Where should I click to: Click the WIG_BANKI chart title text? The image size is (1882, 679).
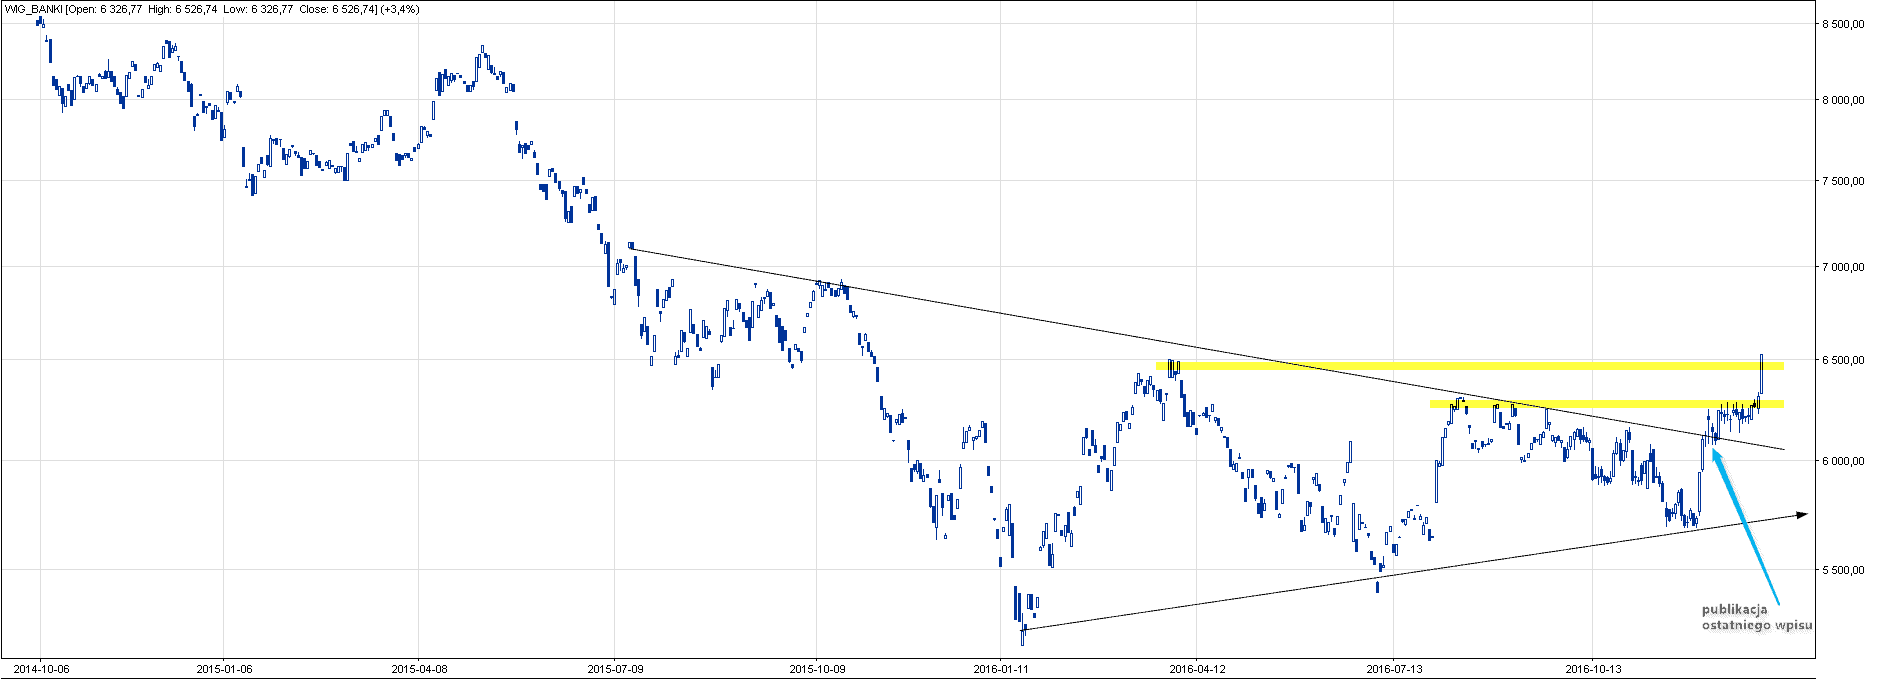211,9
